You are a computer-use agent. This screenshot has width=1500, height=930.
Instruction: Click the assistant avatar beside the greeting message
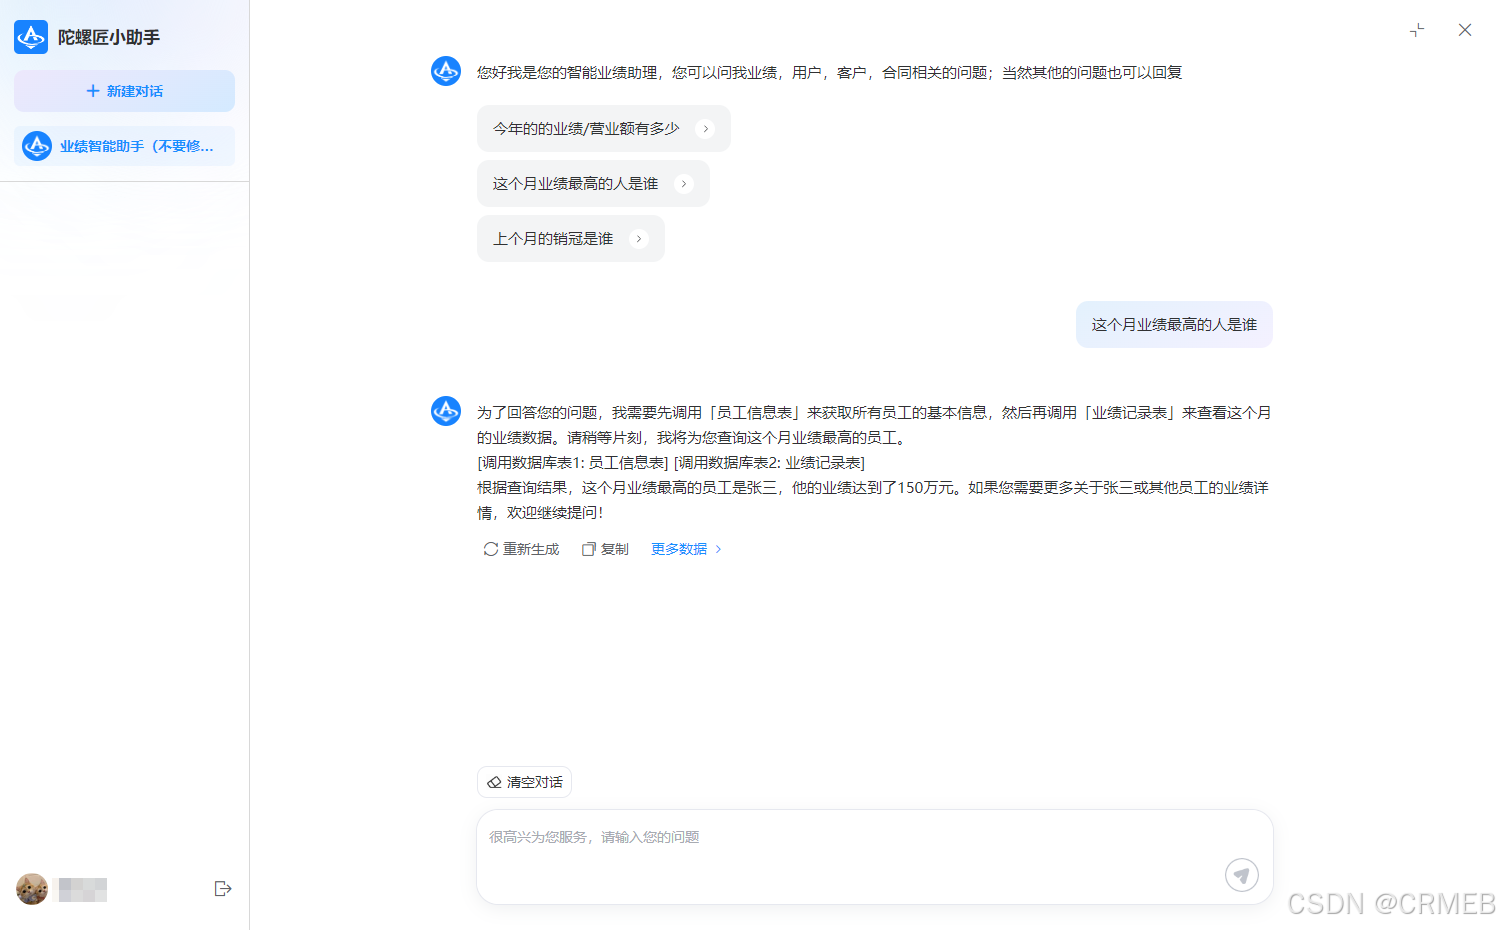pyautogui.click(x=446, y=71)
